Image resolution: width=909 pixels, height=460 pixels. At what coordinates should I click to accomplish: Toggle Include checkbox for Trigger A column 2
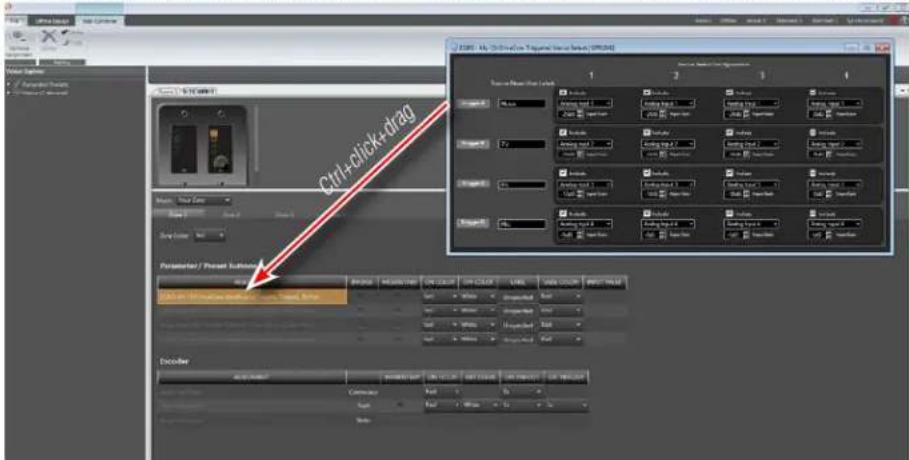646,92
